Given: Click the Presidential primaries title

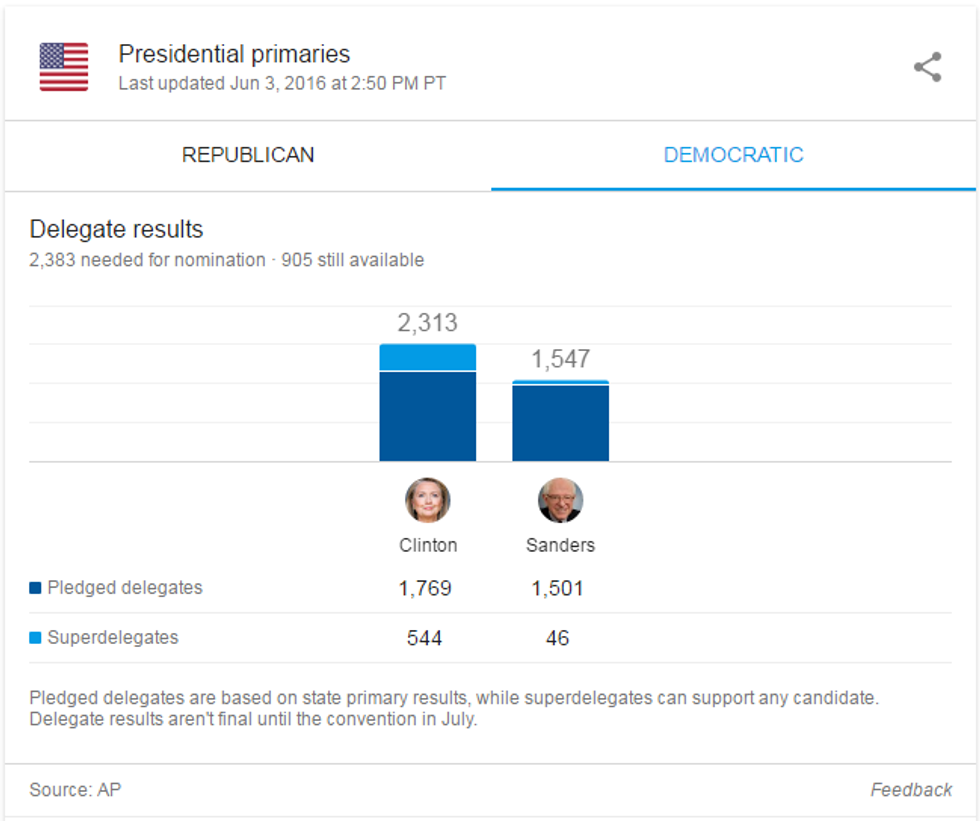Looking at the screenshot, I should coord(234,54).
